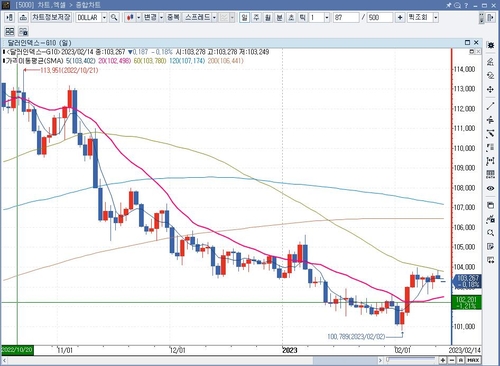Click the horizontal scrollbar thumb under chart
Image resolution: width=500 pixels, height=366 pixels.
[x=345, y=360]
